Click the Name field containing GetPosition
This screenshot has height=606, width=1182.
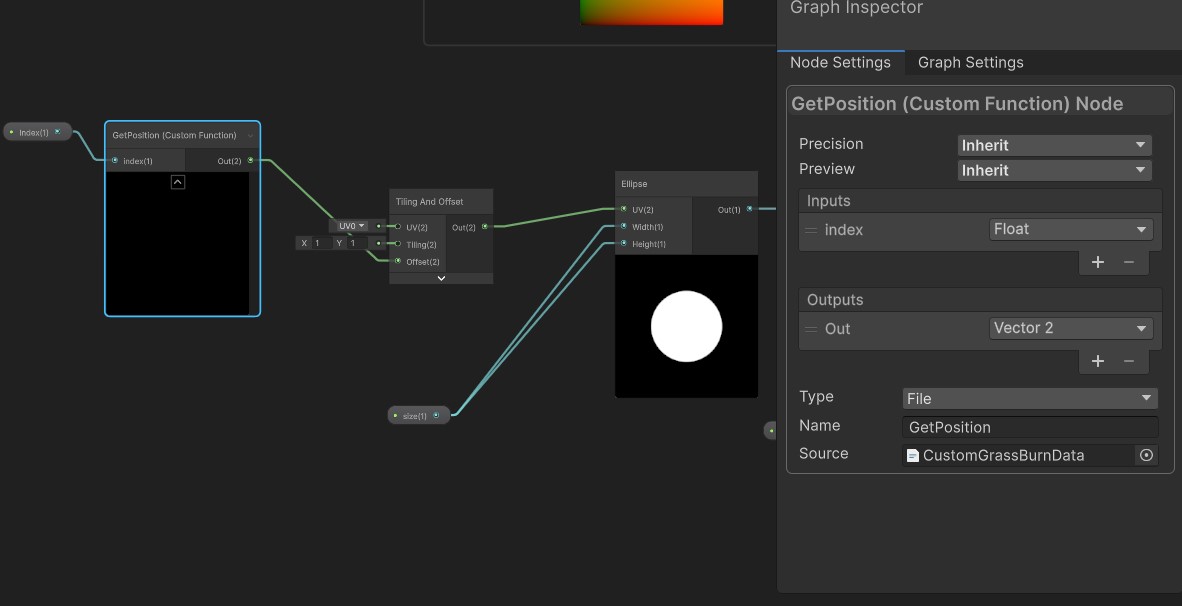(x=1029, y=426)
